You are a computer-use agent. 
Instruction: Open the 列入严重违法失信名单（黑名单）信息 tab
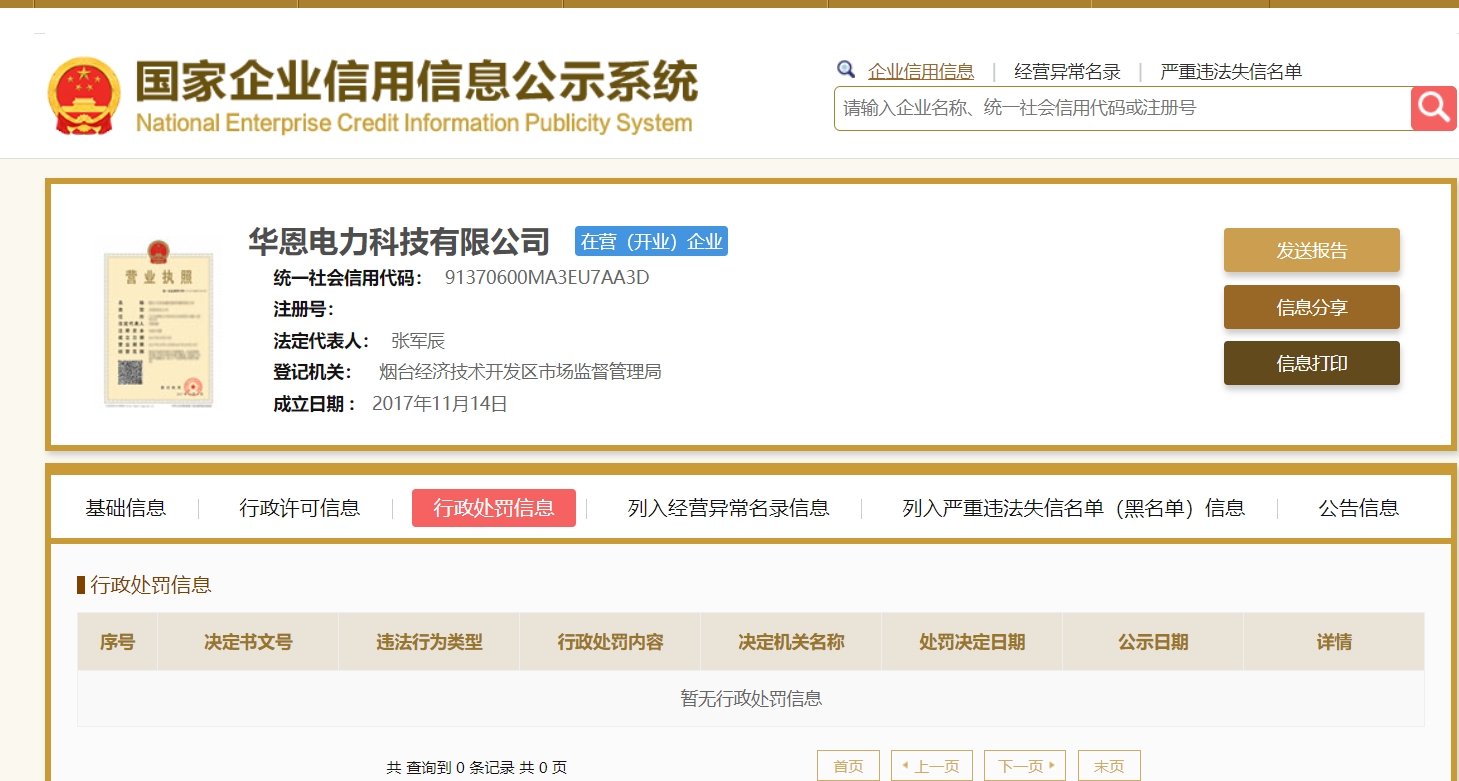[x=1074, y=508]
